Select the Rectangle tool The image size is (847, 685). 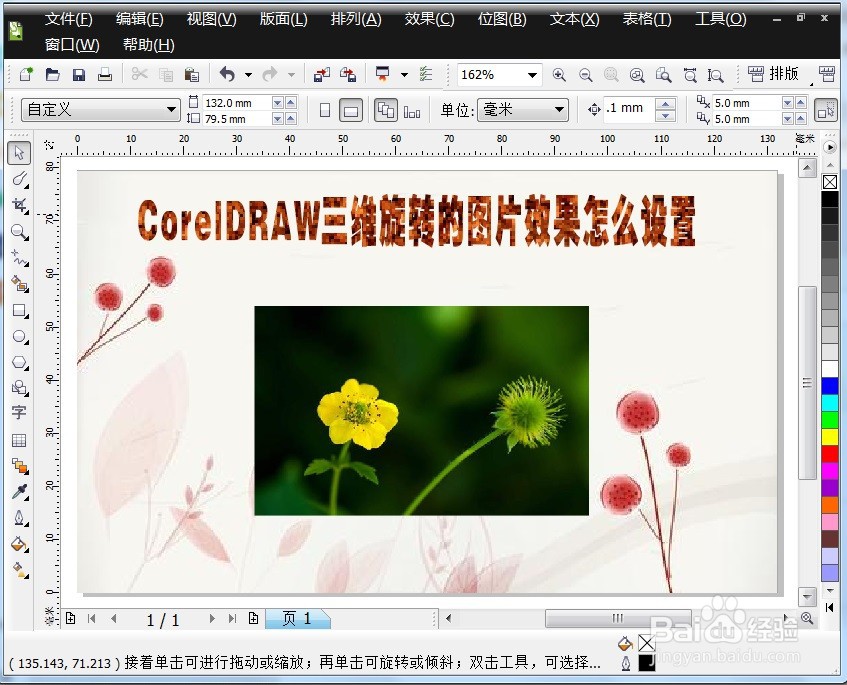coord(18,311)
